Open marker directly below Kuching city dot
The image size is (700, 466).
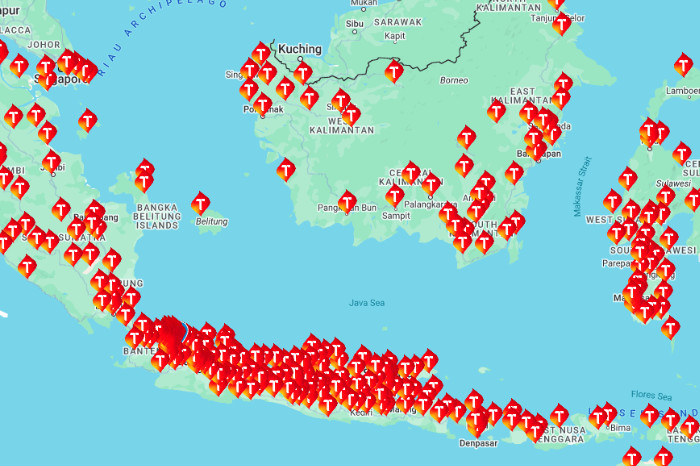(x=303, y=73)
